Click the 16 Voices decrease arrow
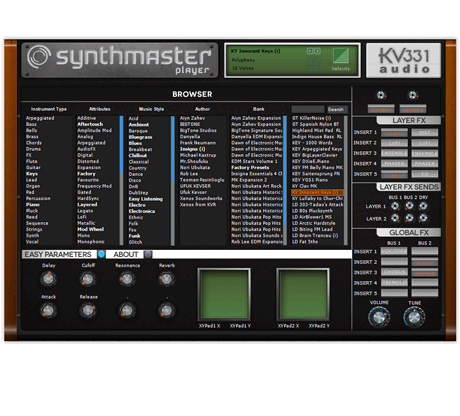Image resolution: width=460 pixels, height=416 pixels. (x=310, y=68)
